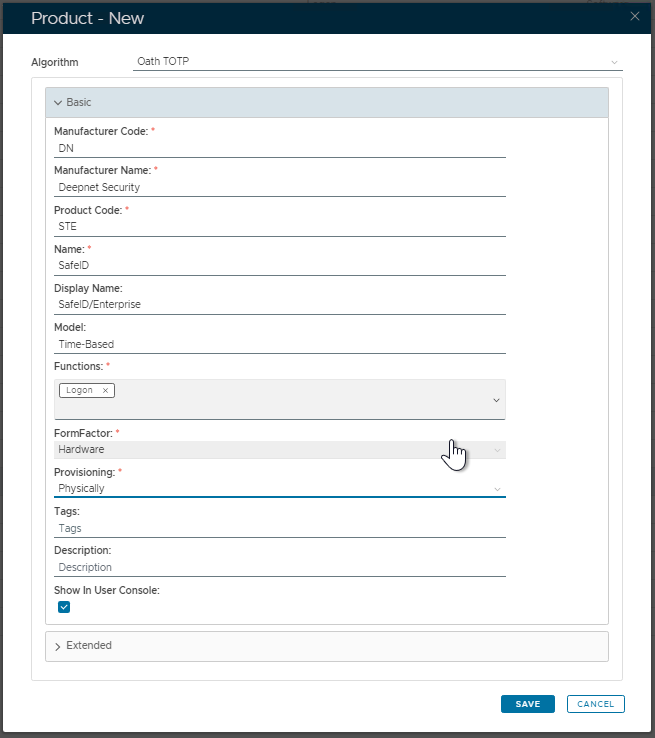Open the Functions dropdown arrow

(x=496, y=400)
